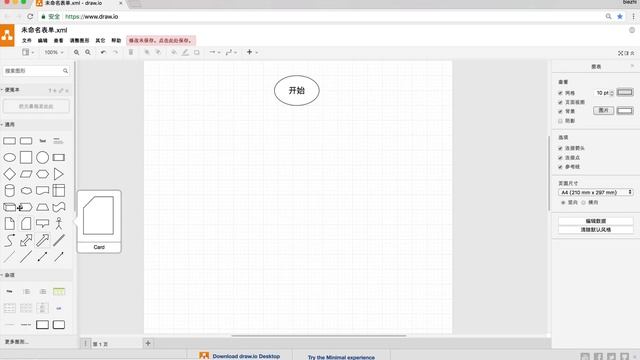Select the rounded rectangle shape
Viewport: 640px width, 360px height.
point(26,141)
